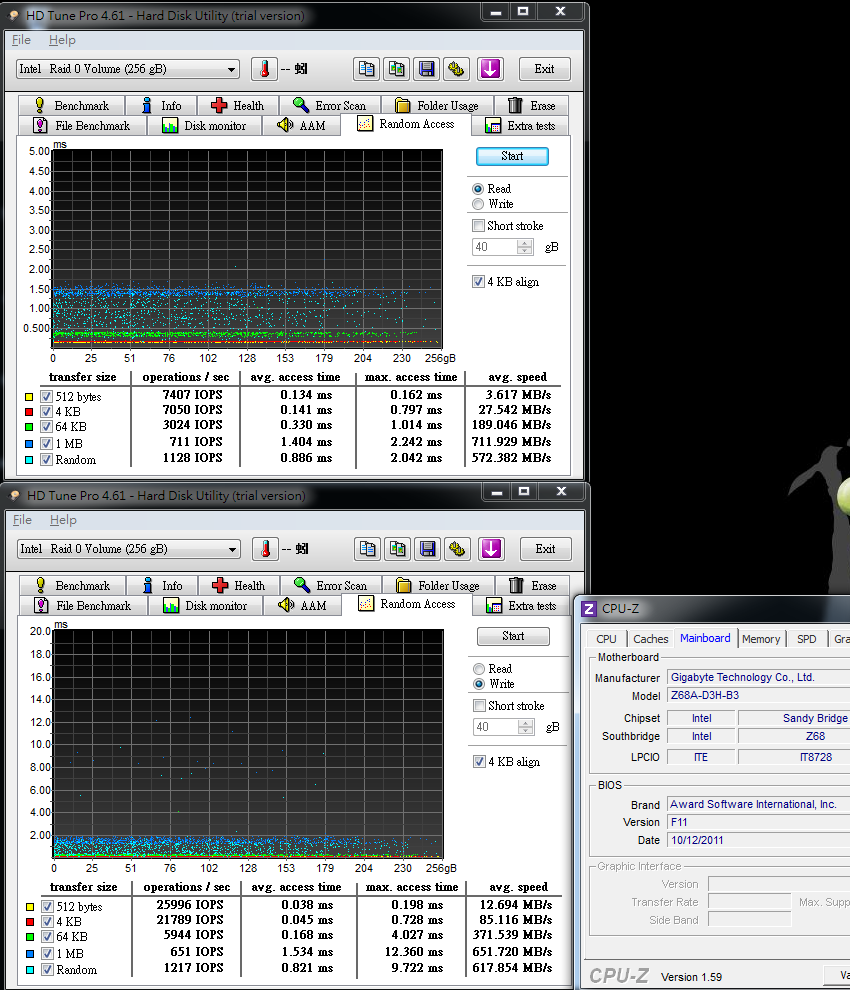Click the 7407 IOPS value in upper HD Tune window
The width and height of the screenshot is (850, 990).
coord(193,395)
